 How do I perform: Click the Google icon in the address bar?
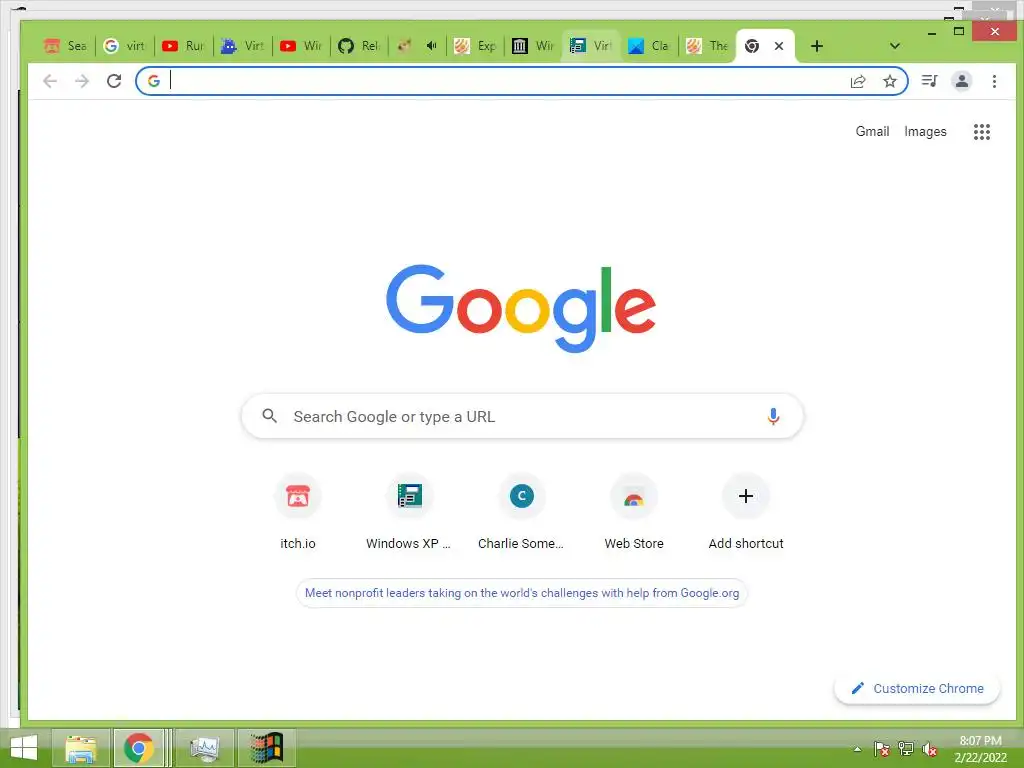153,81
